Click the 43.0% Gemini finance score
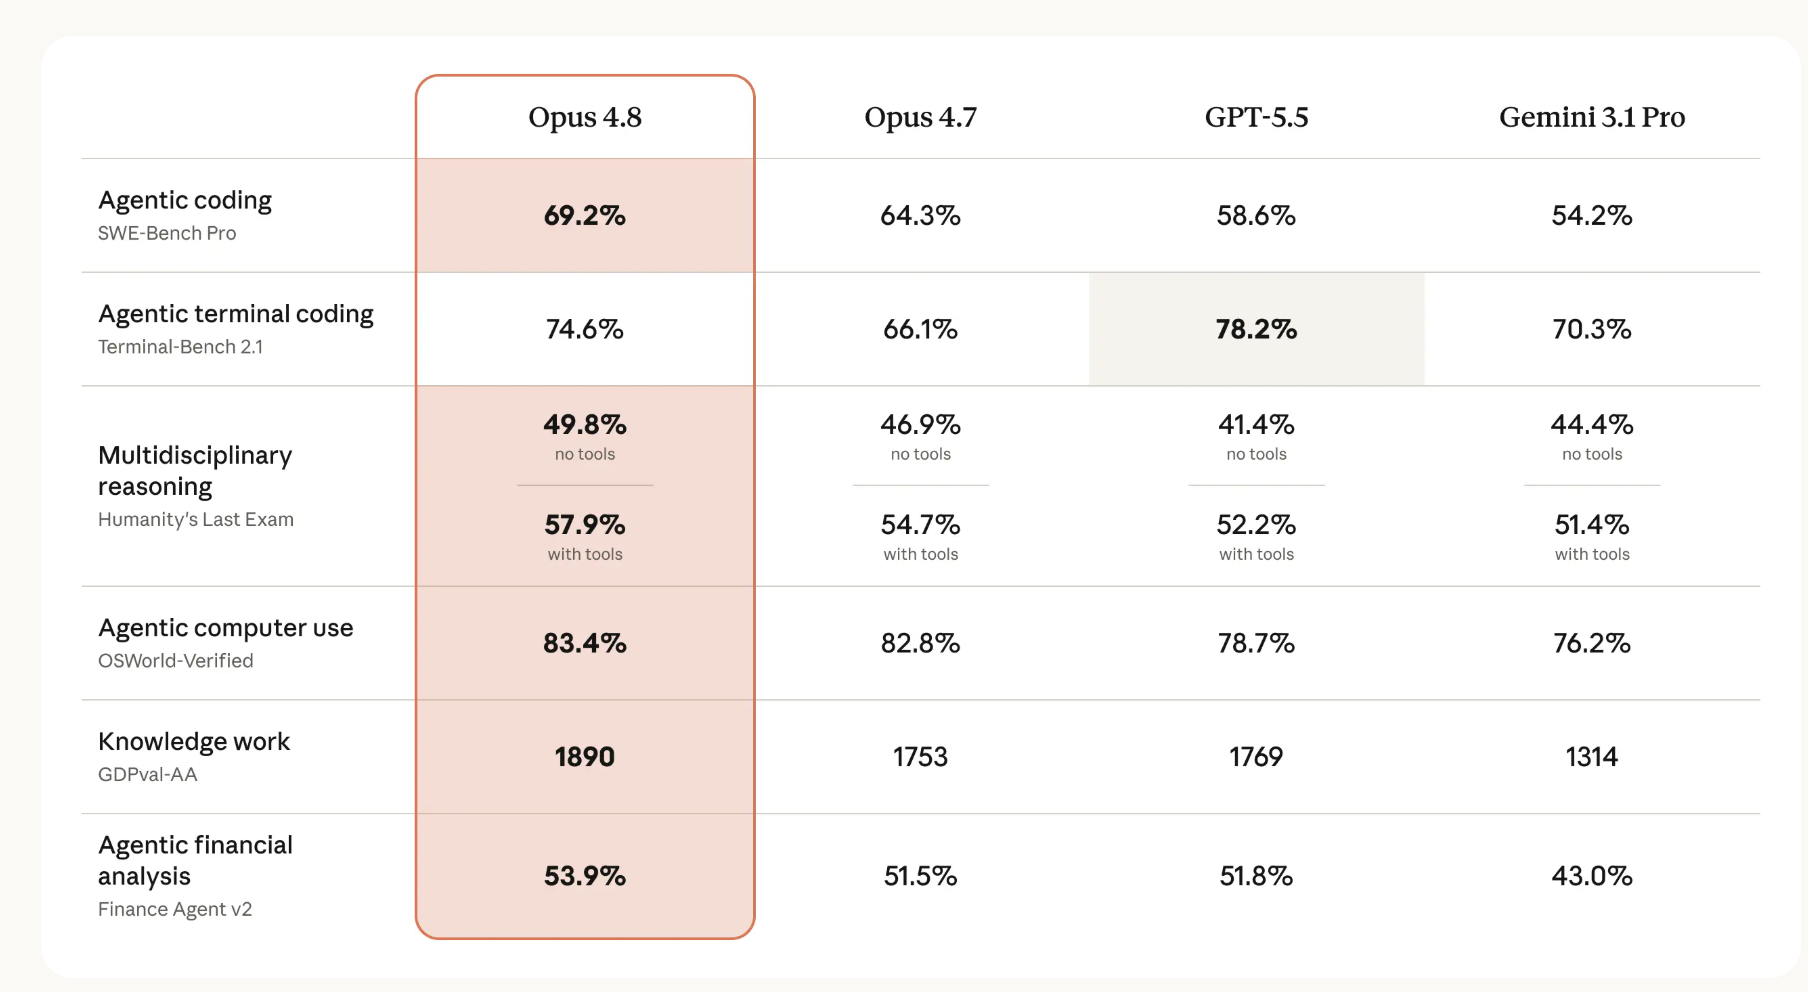This screenshot has height=992, width=1808. (x=1592, y=876)
